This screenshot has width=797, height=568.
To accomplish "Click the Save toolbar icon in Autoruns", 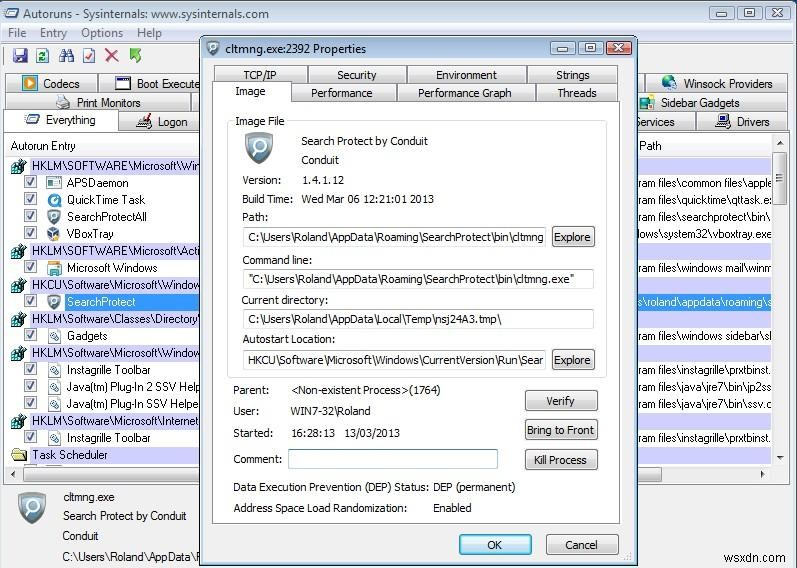I will click(x=20, y=55).
